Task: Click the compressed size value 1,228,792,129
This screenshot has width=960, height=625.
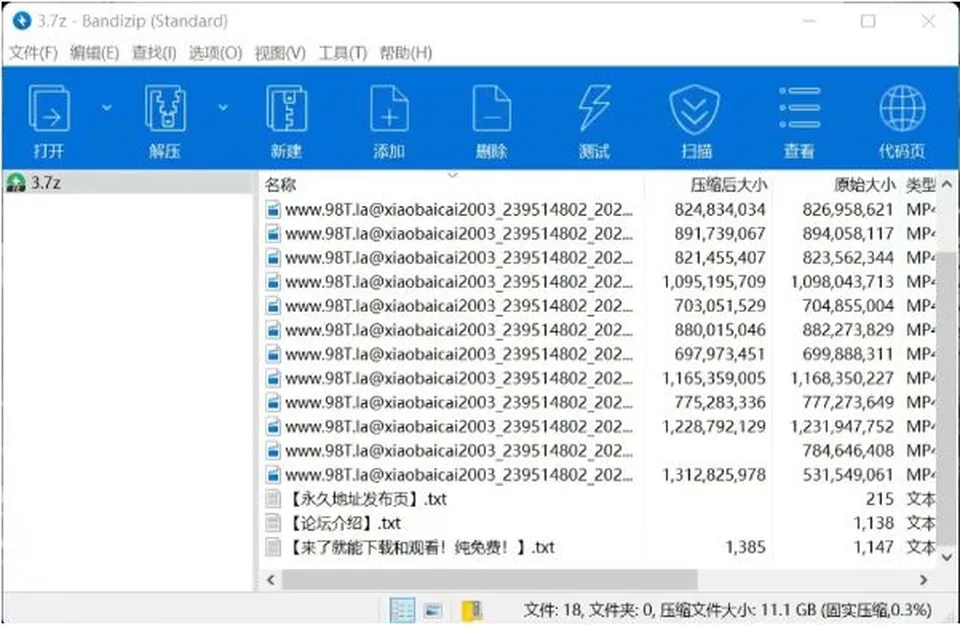Action: point(714,426)
